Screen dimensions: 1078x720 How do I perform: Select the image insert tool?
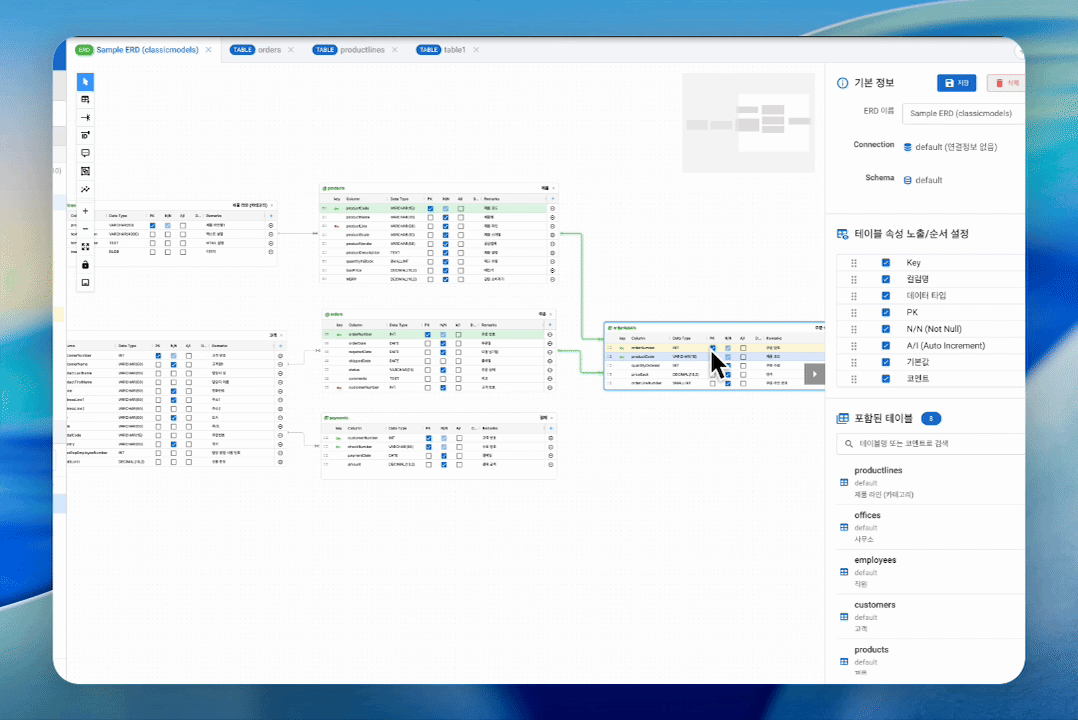[x=85, y=170]
